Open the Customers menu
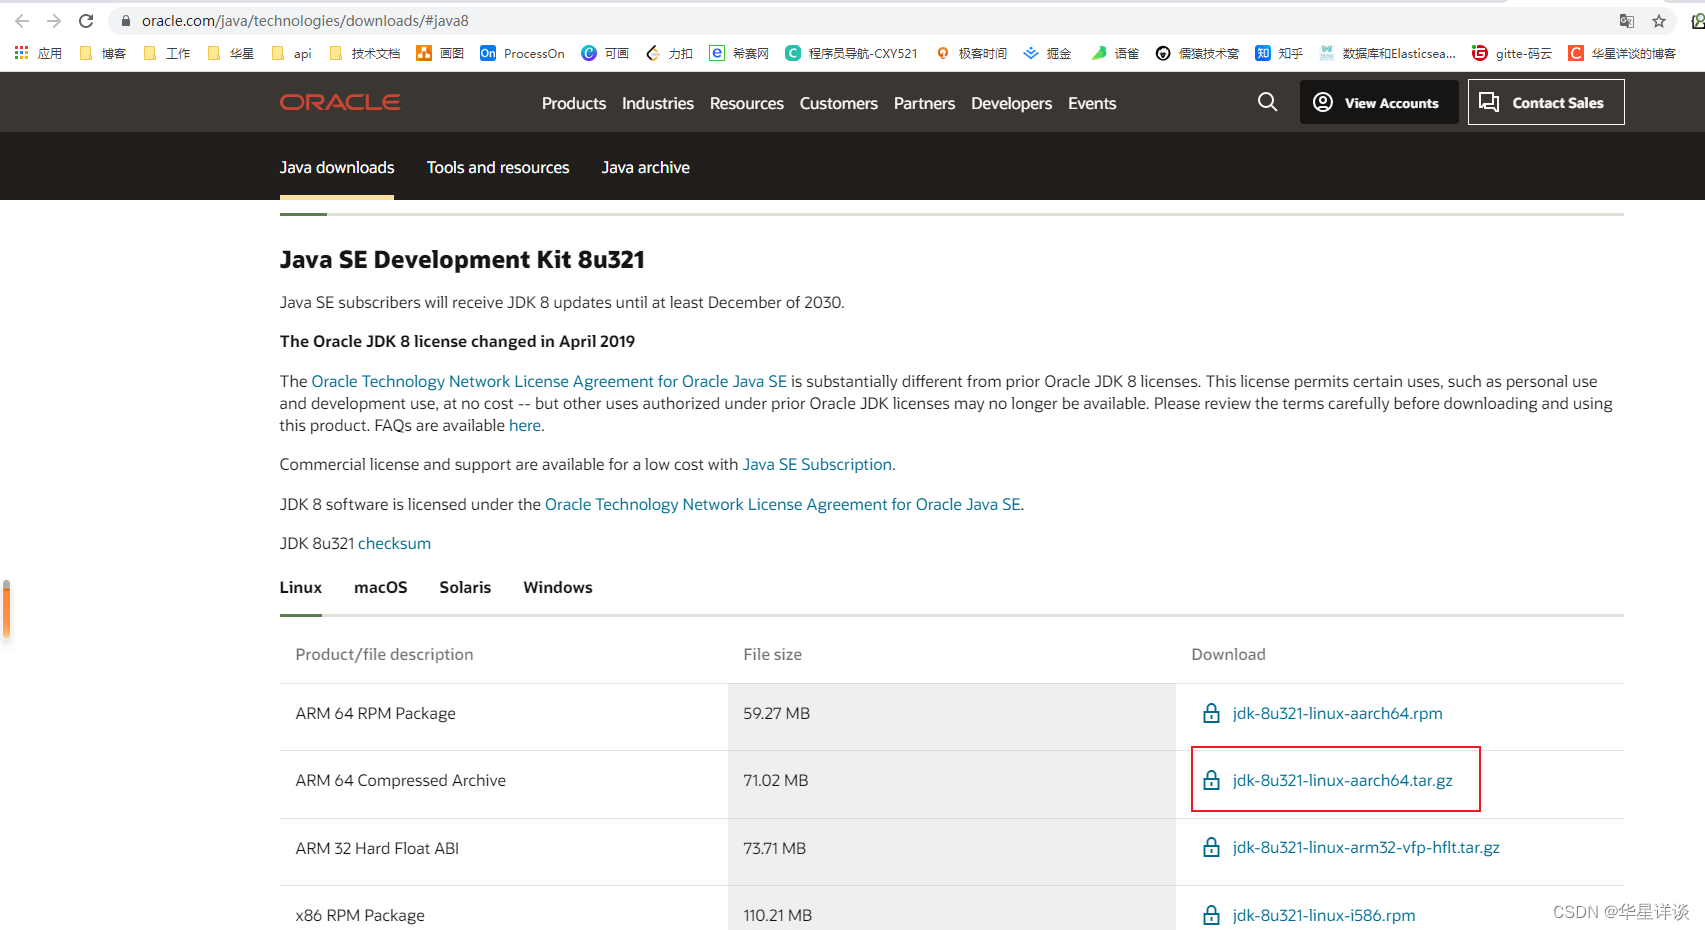 839,103
